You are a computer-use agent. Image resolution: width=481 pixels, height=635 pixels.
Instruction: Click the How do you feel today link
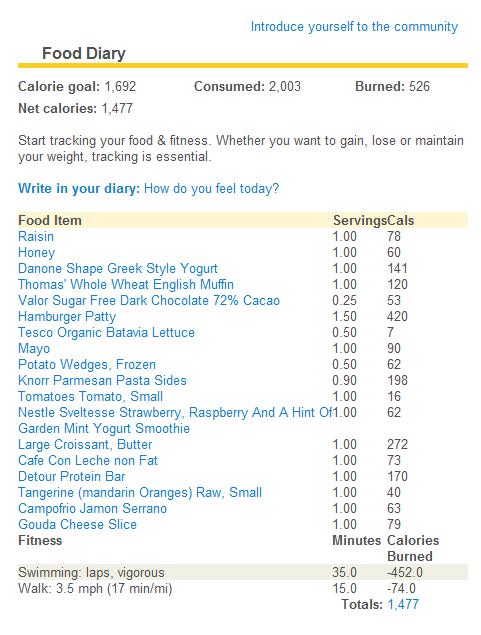[211, 189]
